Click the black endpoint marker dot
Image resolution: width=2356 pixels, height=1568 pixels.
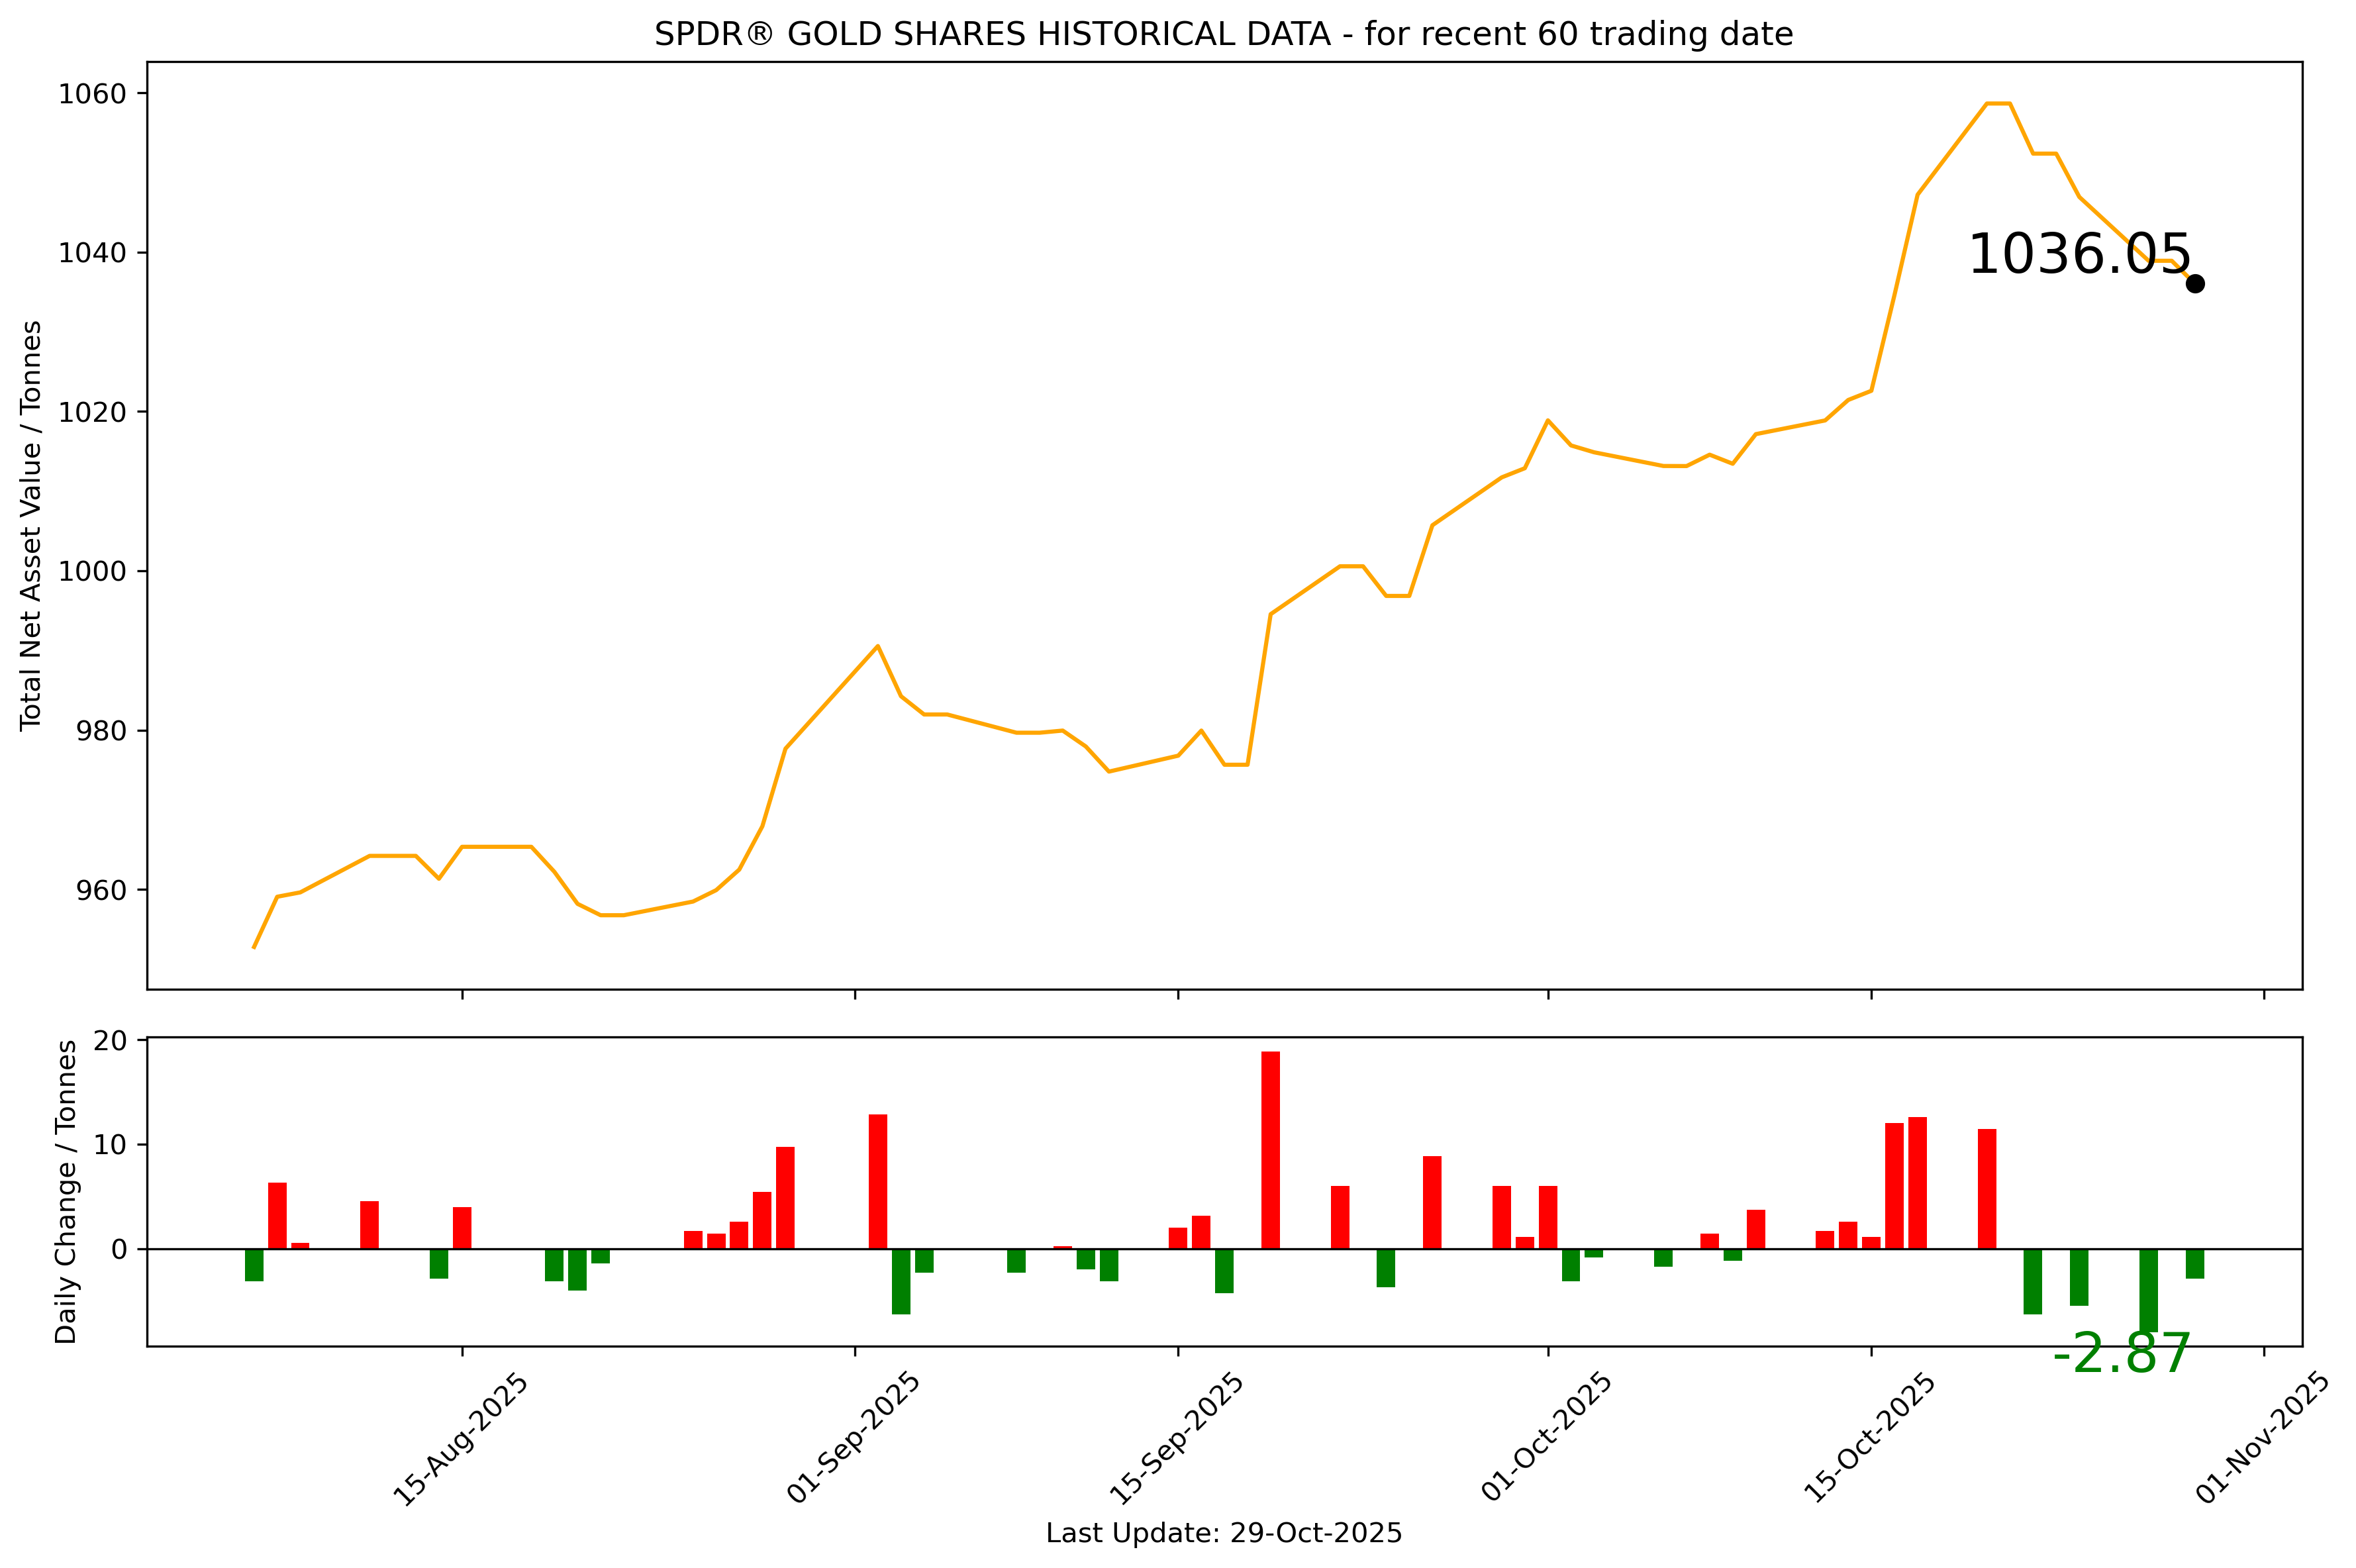click(2195, 284)
